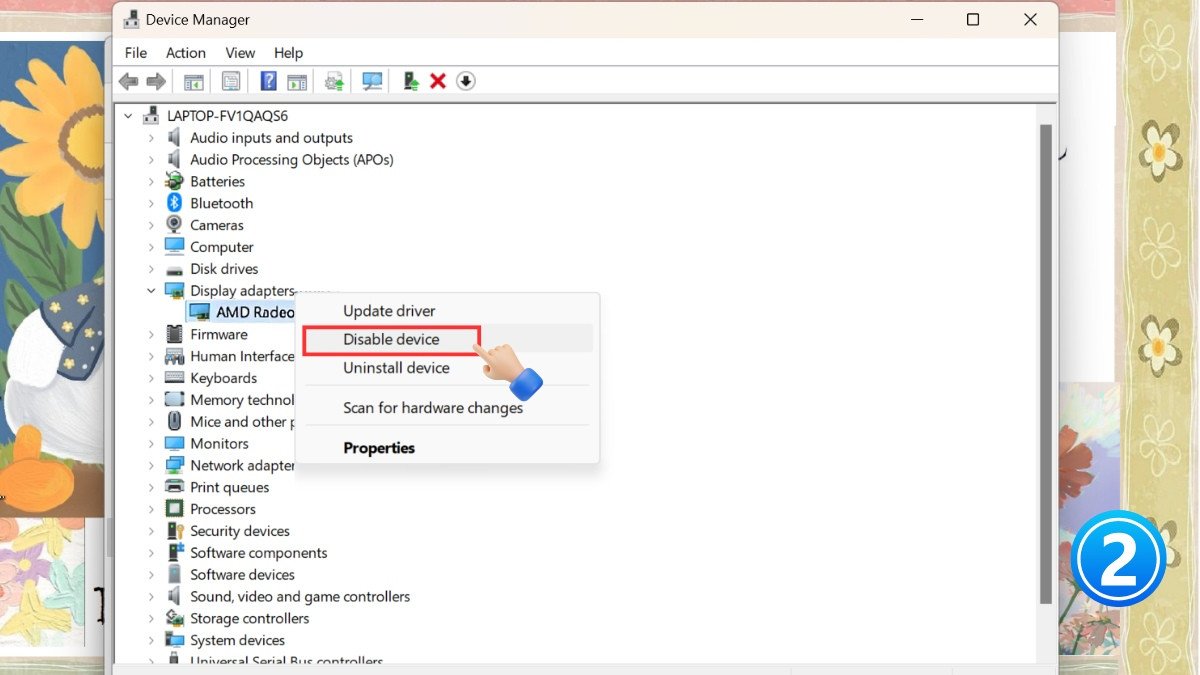This screenshot has height=675, width=1200.
Task: Click the vertical scrollbar of the device list
Action: (1046, 360)
